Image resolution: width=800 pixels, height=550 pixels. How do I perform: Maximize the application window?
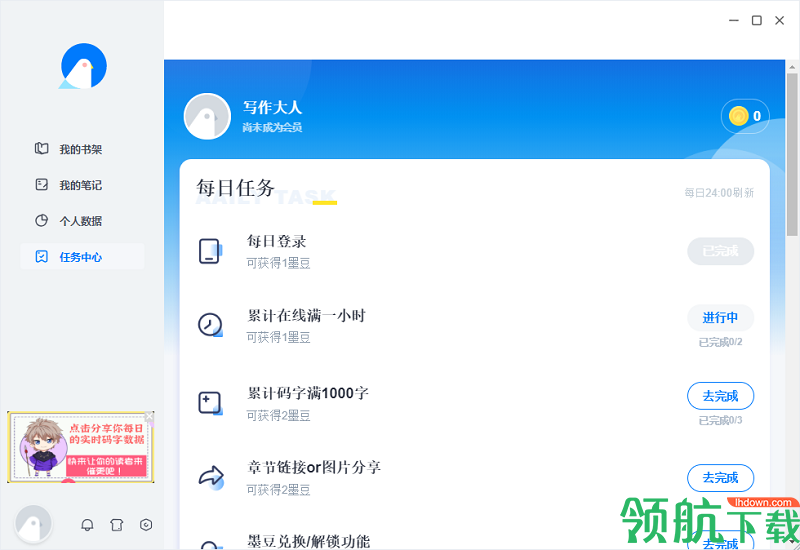757,20
